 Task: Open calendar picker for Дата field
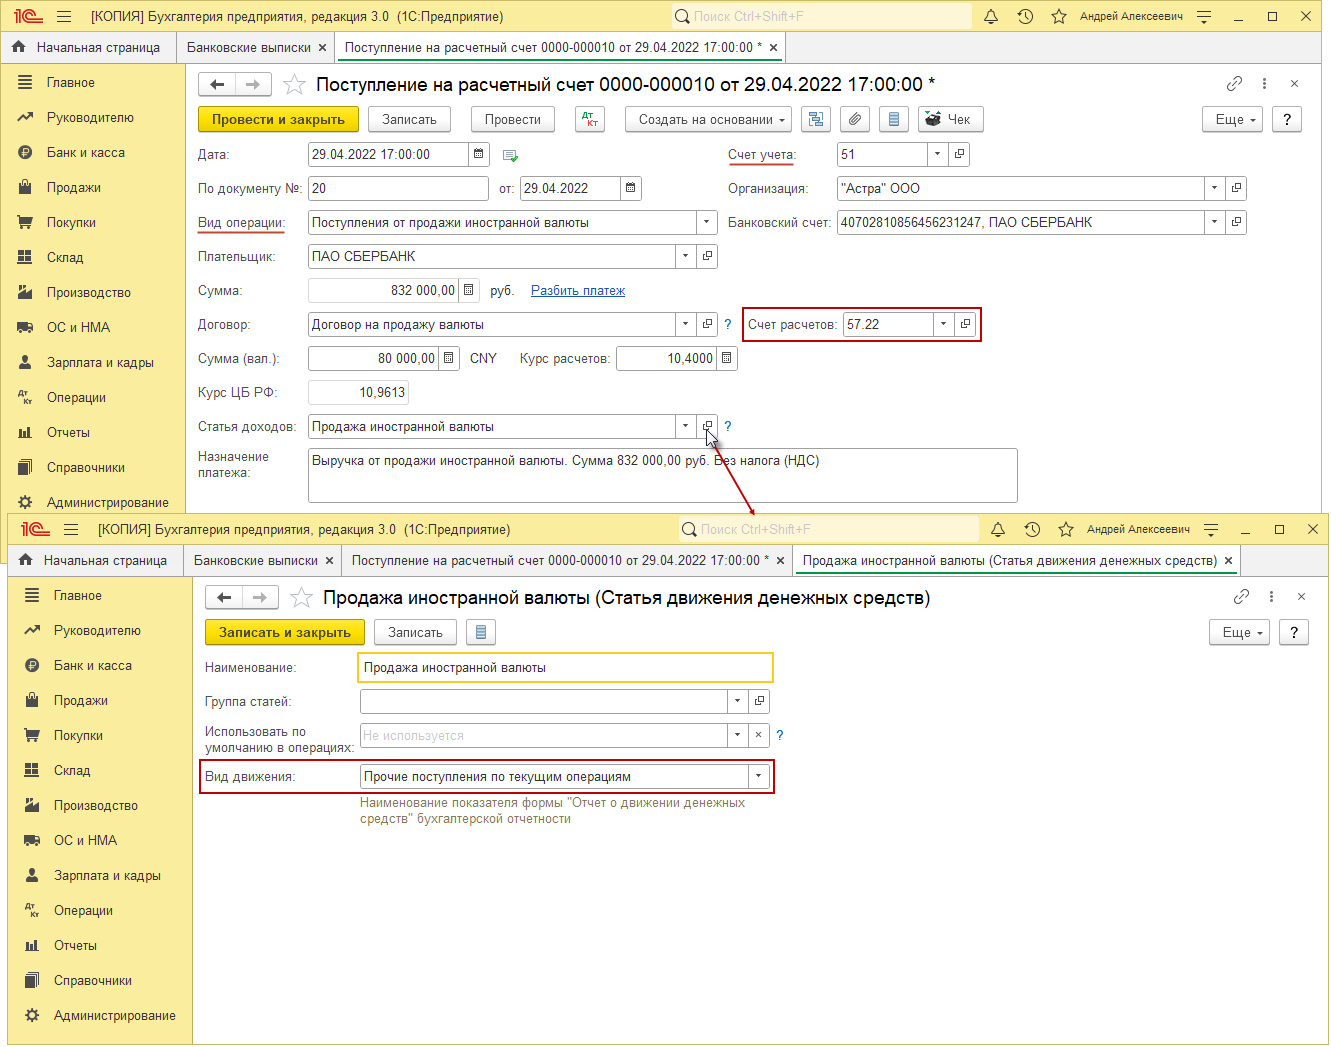click(479, 154)
